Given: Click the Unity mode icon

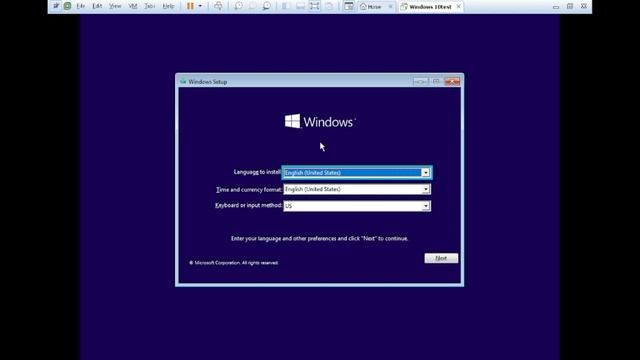Looking at the screenshot, I should 329,6.
